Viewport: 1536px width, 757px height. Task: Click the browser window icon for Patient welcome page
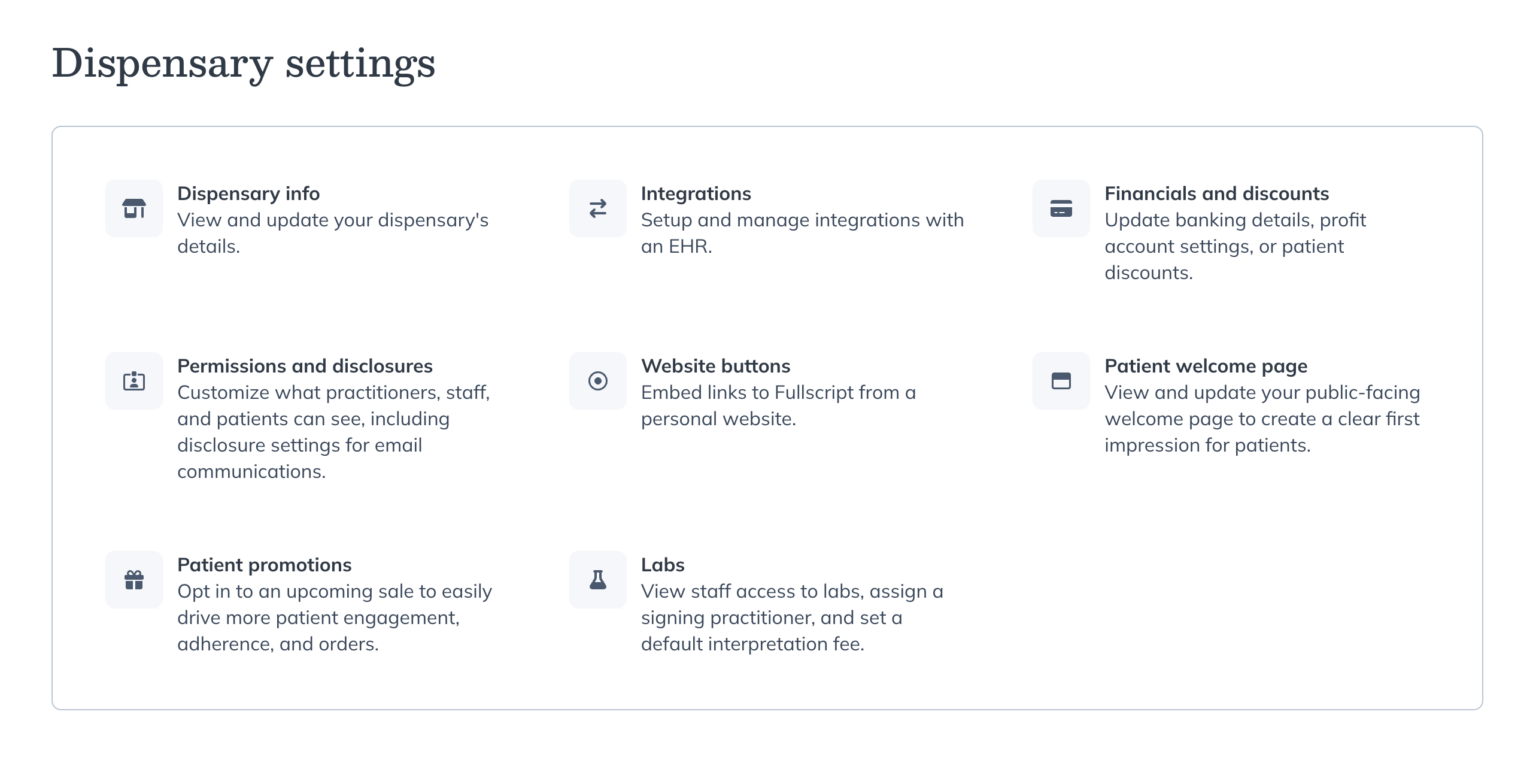click(x=1060, y=381)
